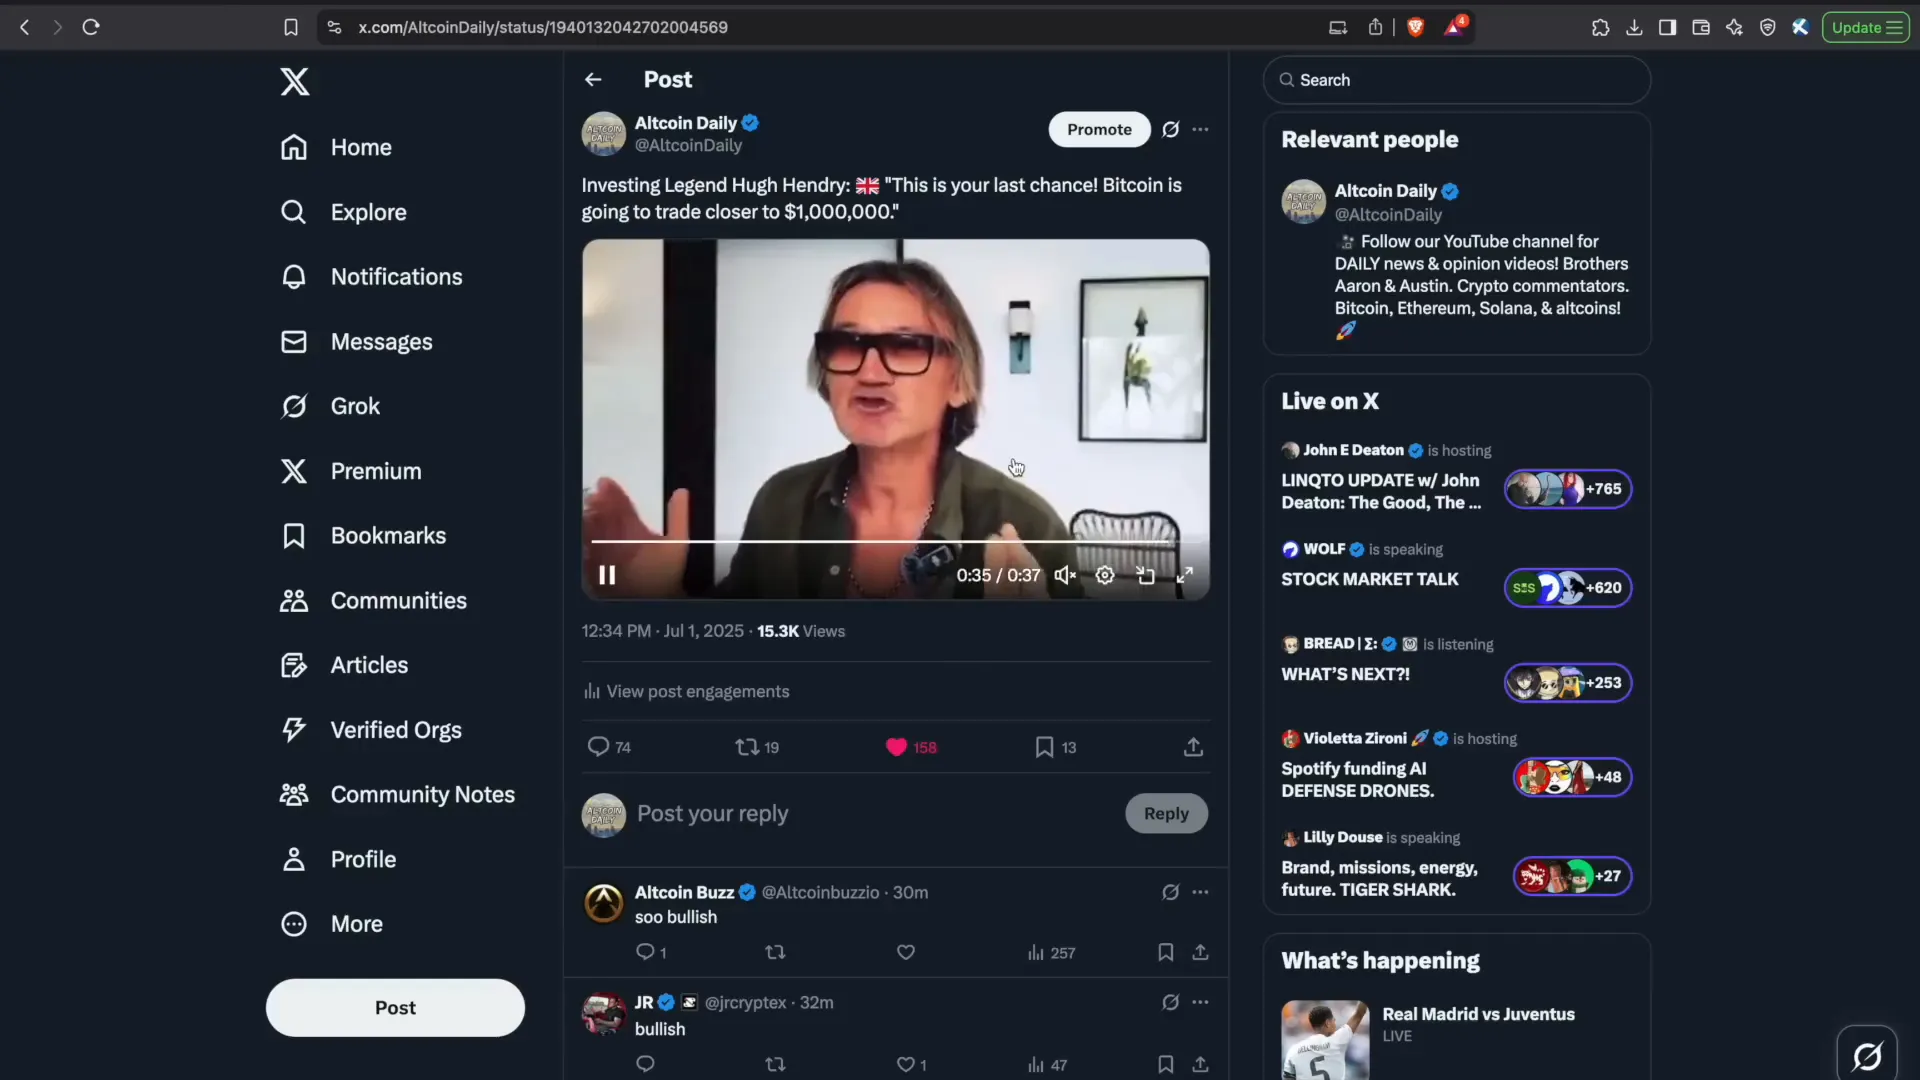This screenshot has width=1920, height=1080.
Task: Open Profile in sidebar
Action: [x=338, y=859]
